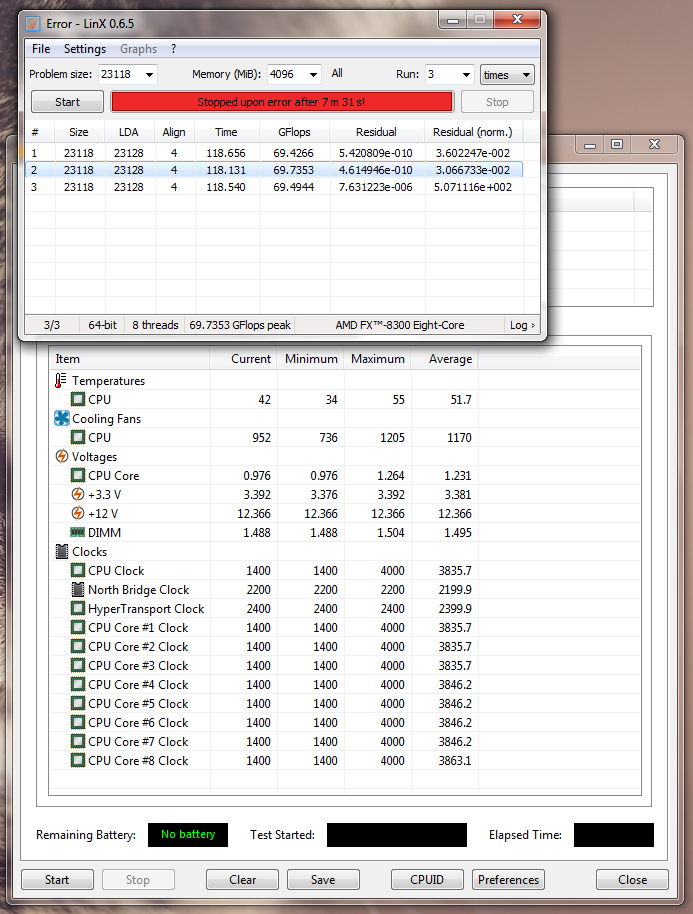This screenshot has width=693, height=914.
Task: Click the No battery indicator
Action: (x=188, y=835)
